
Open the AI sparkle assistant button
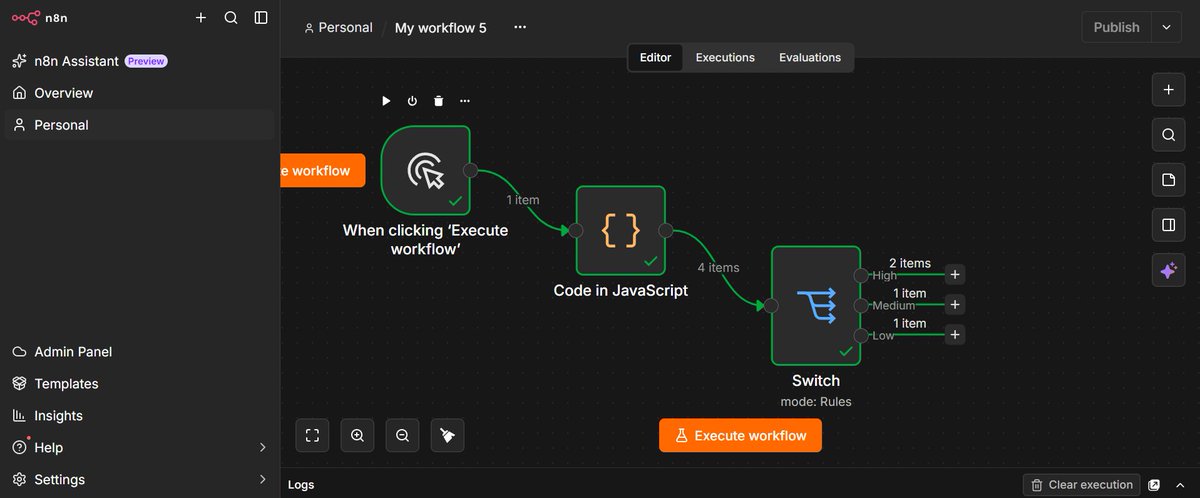[x=1168, y=270]
